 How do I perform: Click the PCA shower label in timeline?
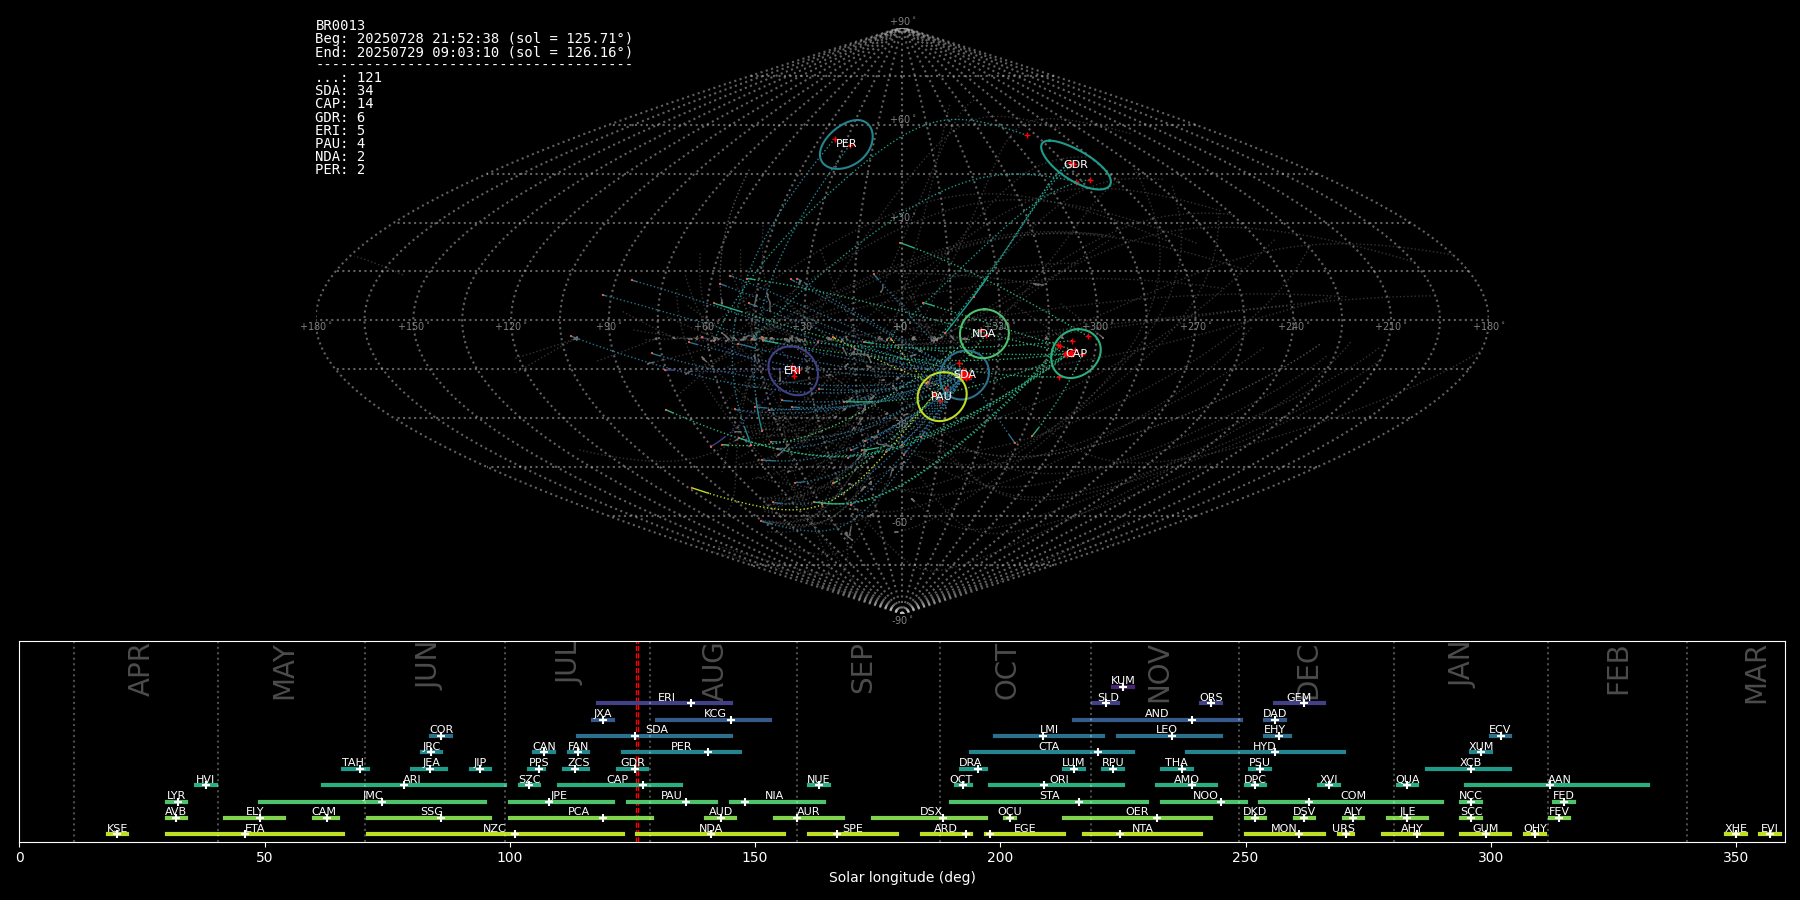(x=578, y=812)
